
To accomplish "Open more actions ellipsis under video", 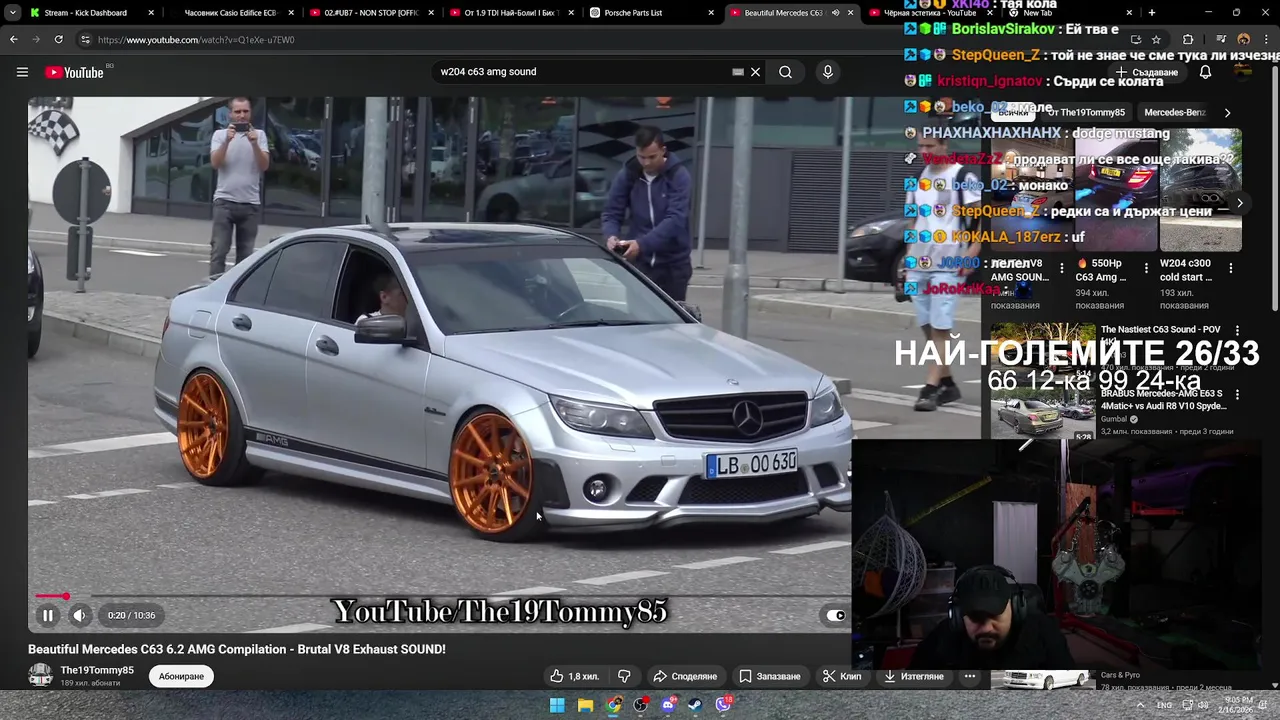I will (970, 677).
